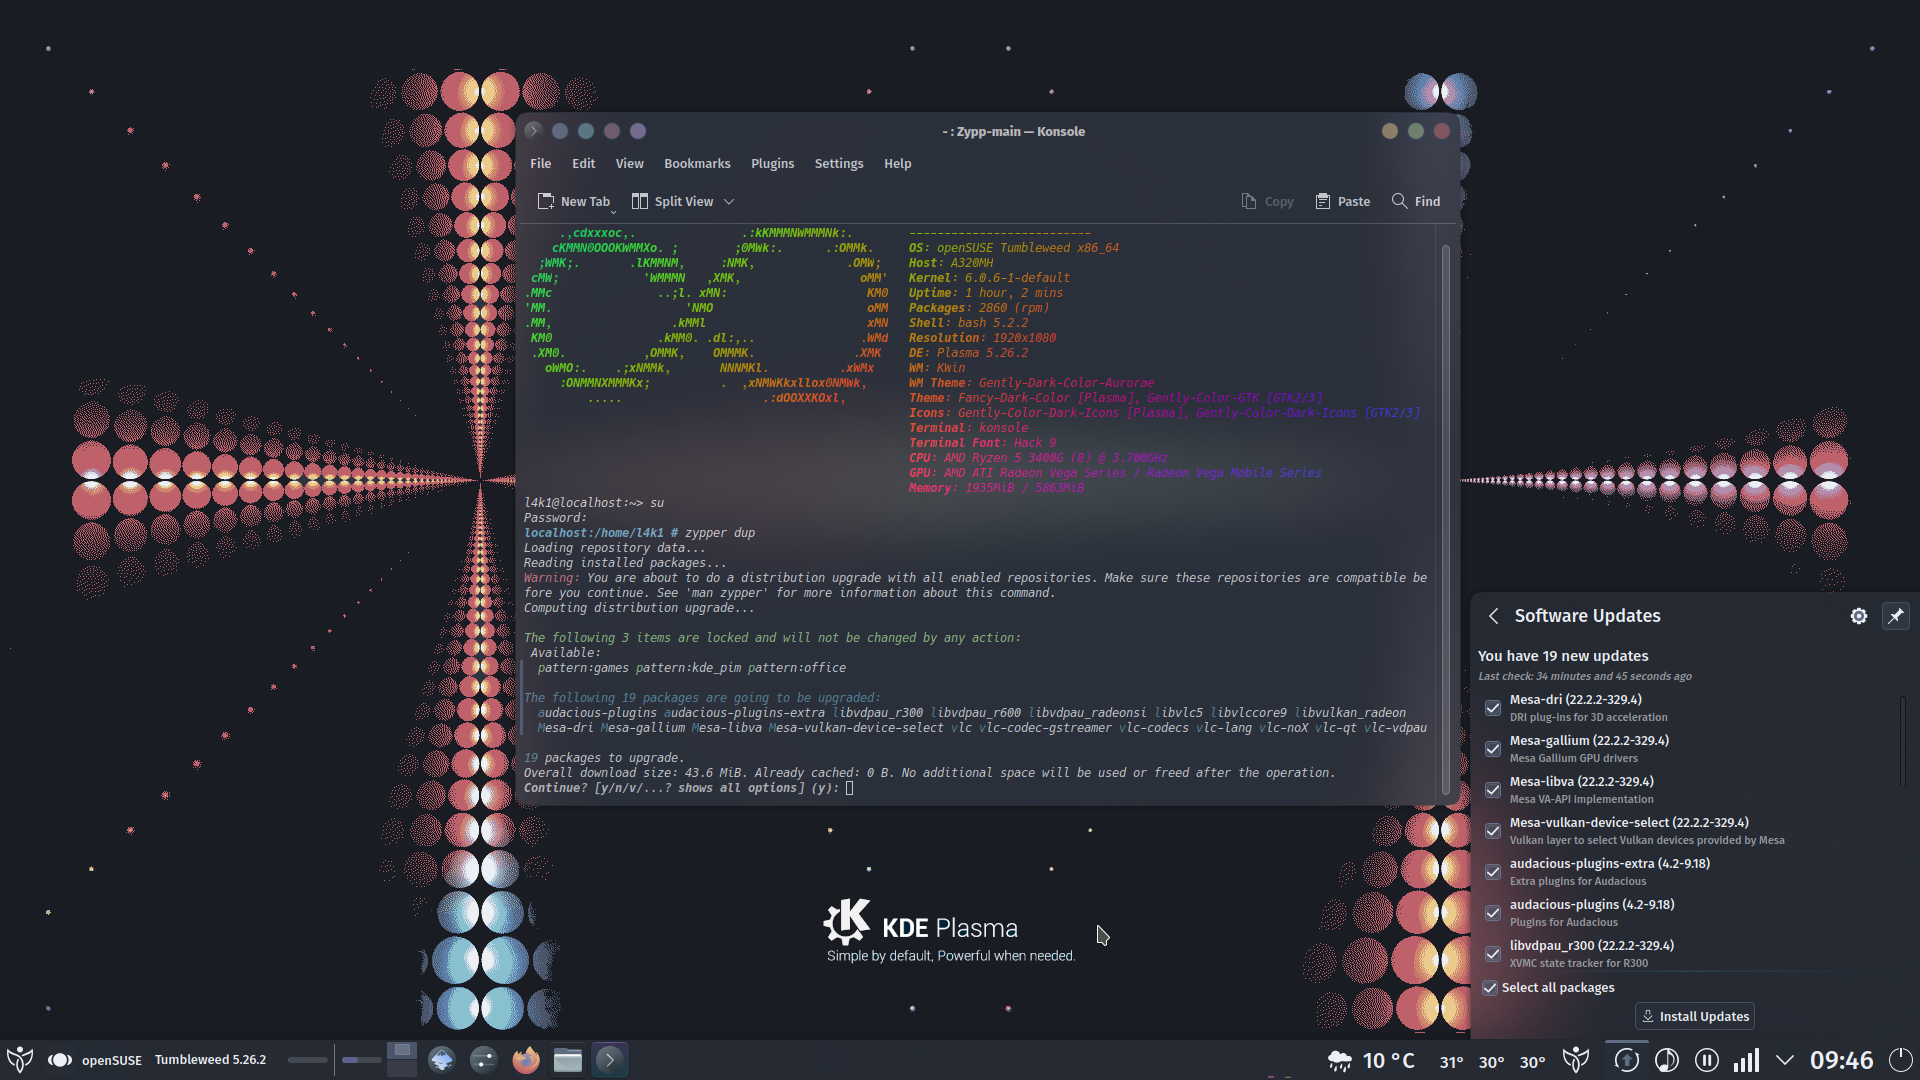Open the rainy weather widget icon

[1340, 1060]
